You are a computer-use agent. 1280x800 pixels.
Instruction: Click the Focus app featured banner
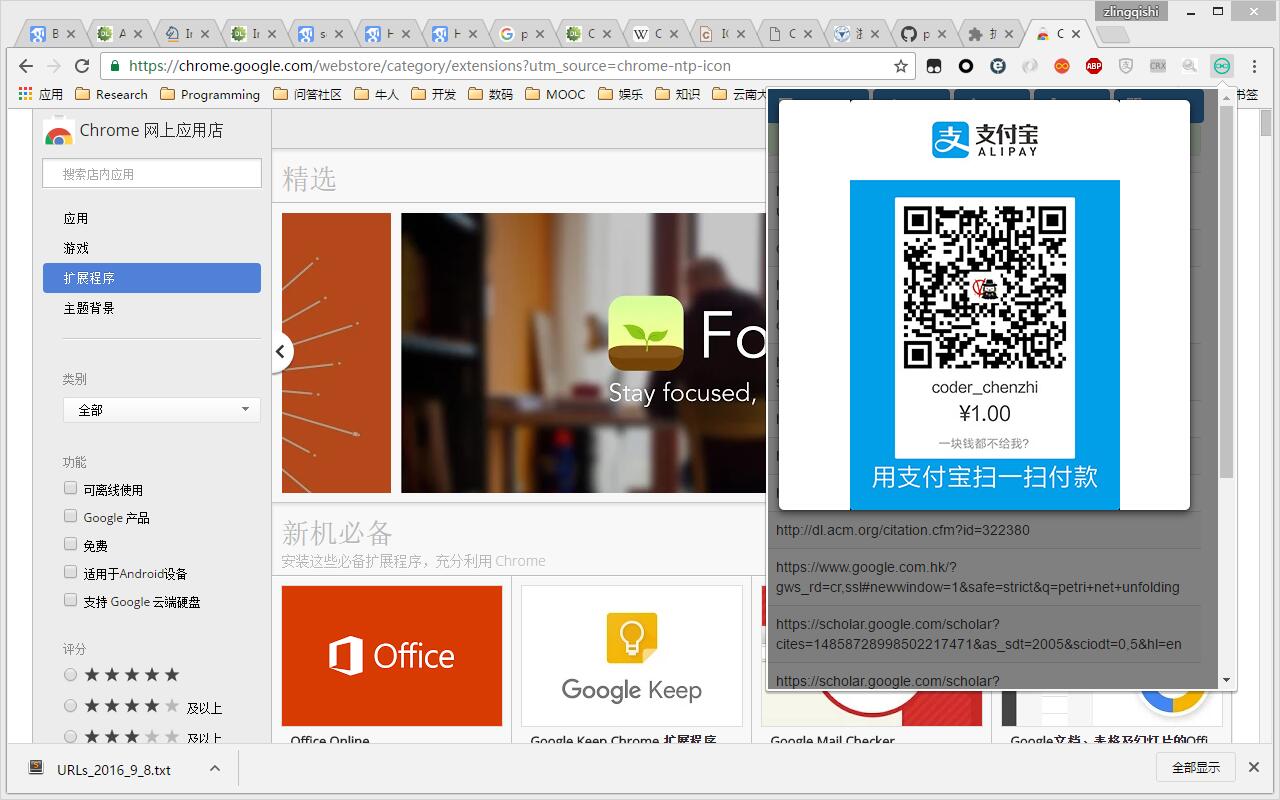tap(583, 353)
